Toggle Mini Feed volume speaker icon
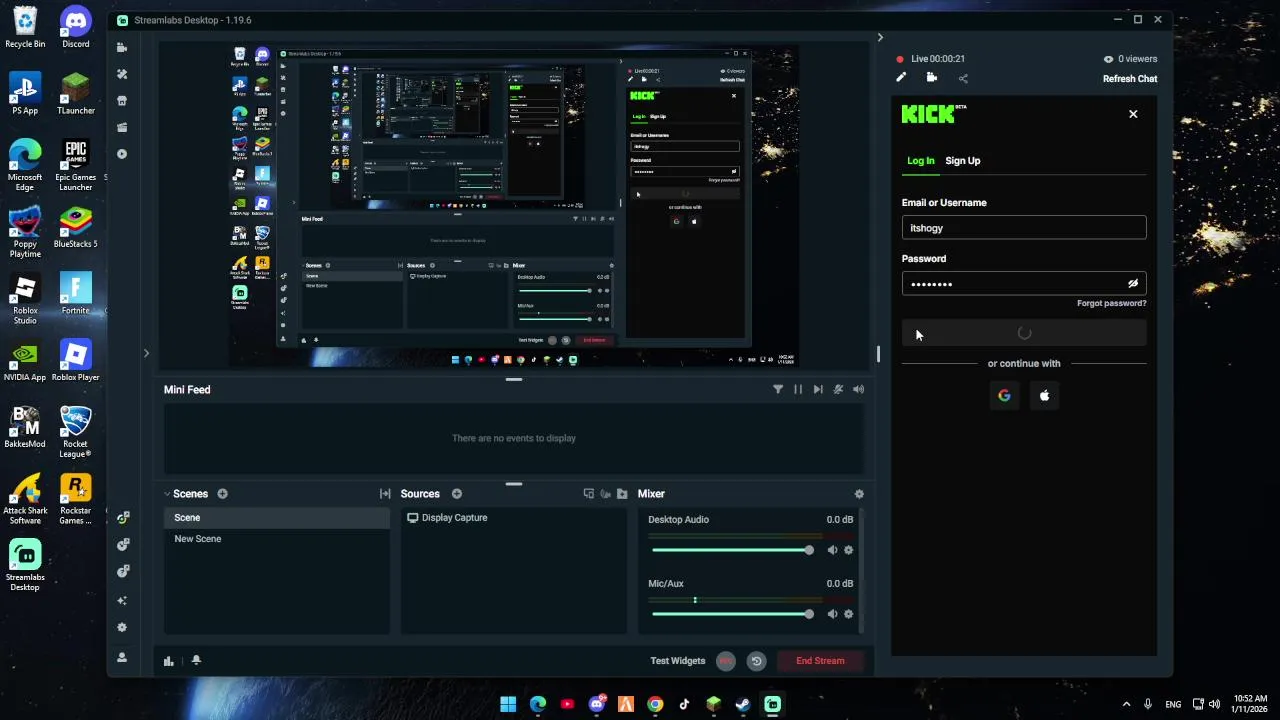Image resolution: width=1280 pixels, height=720 pixels. tap(858, 390)
